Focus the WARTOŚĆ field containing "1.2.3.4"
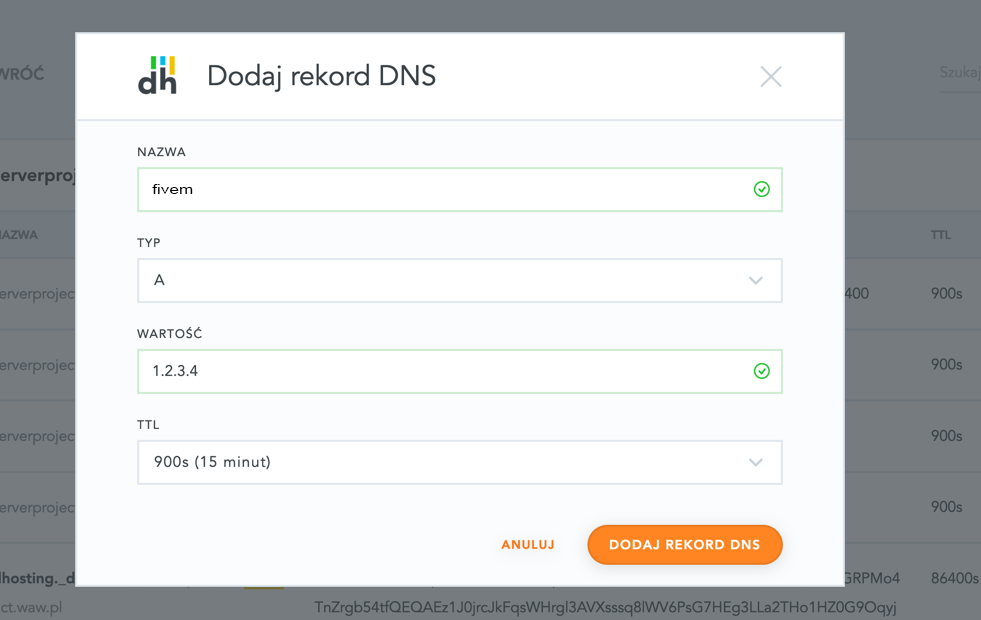 pyautogui.click(x=440, y=371)
